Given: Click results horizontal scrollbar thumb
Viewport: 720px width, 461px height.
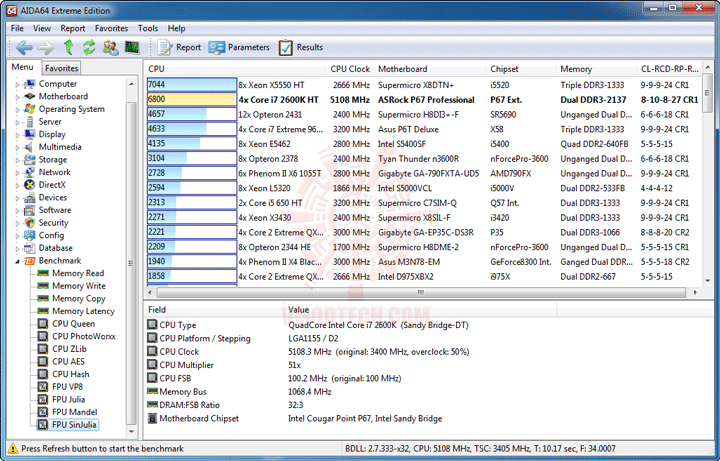Looking at the screenshot, I should [x=421, y=292].
